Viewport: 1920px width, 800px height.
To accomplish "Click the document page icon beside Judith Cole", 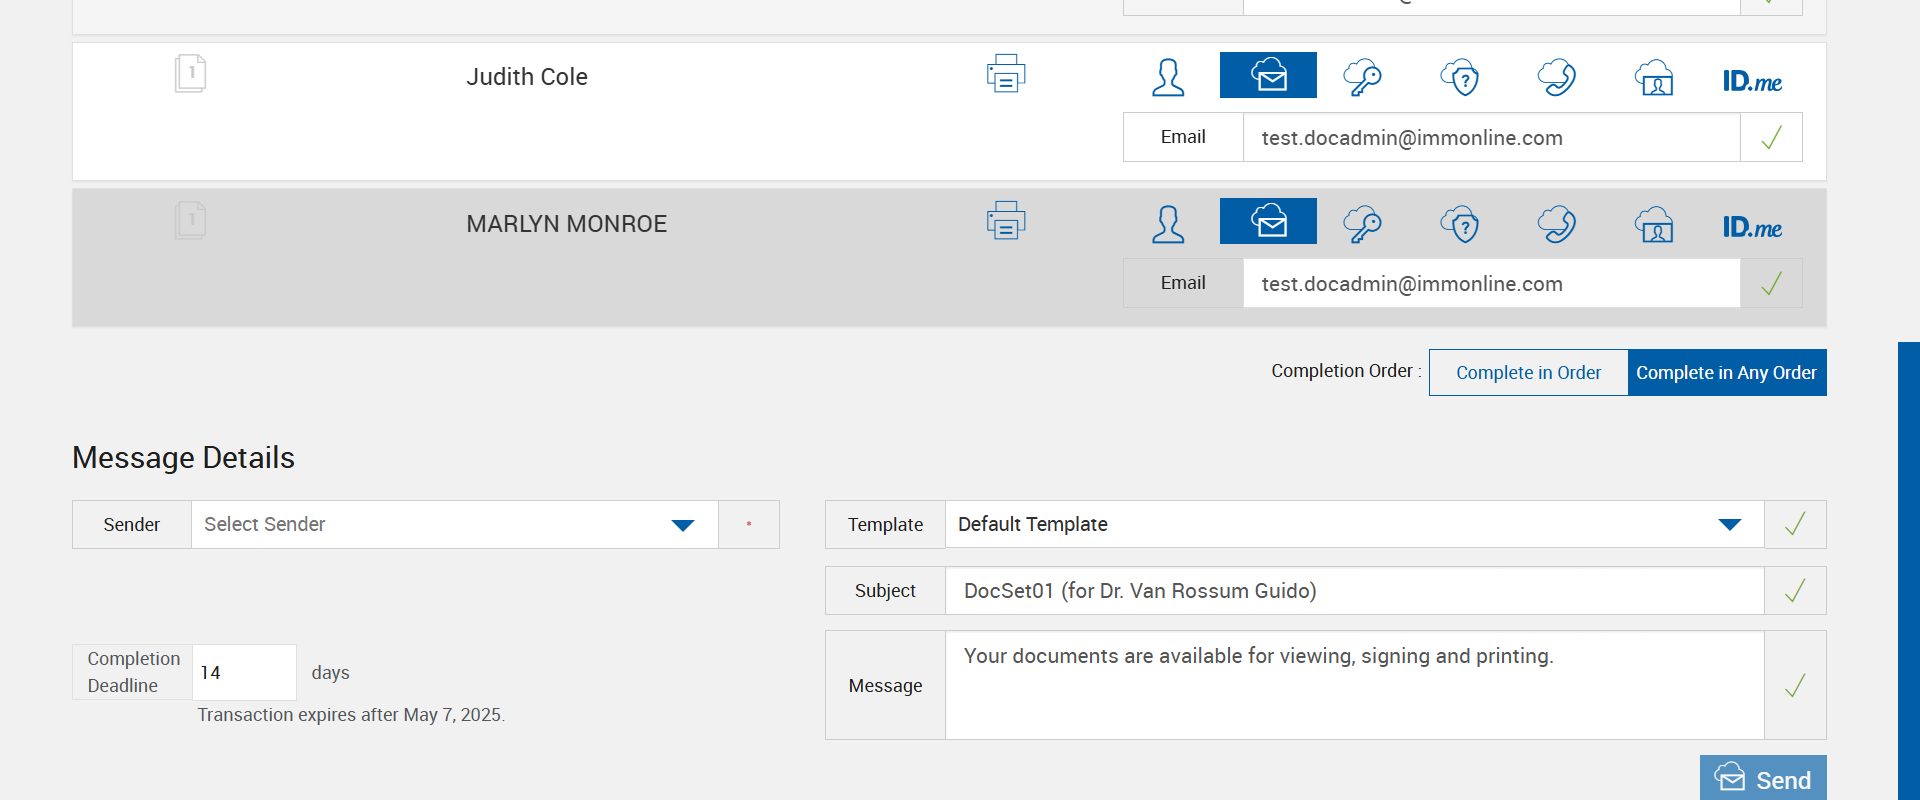I will click(x=190, y=74).
